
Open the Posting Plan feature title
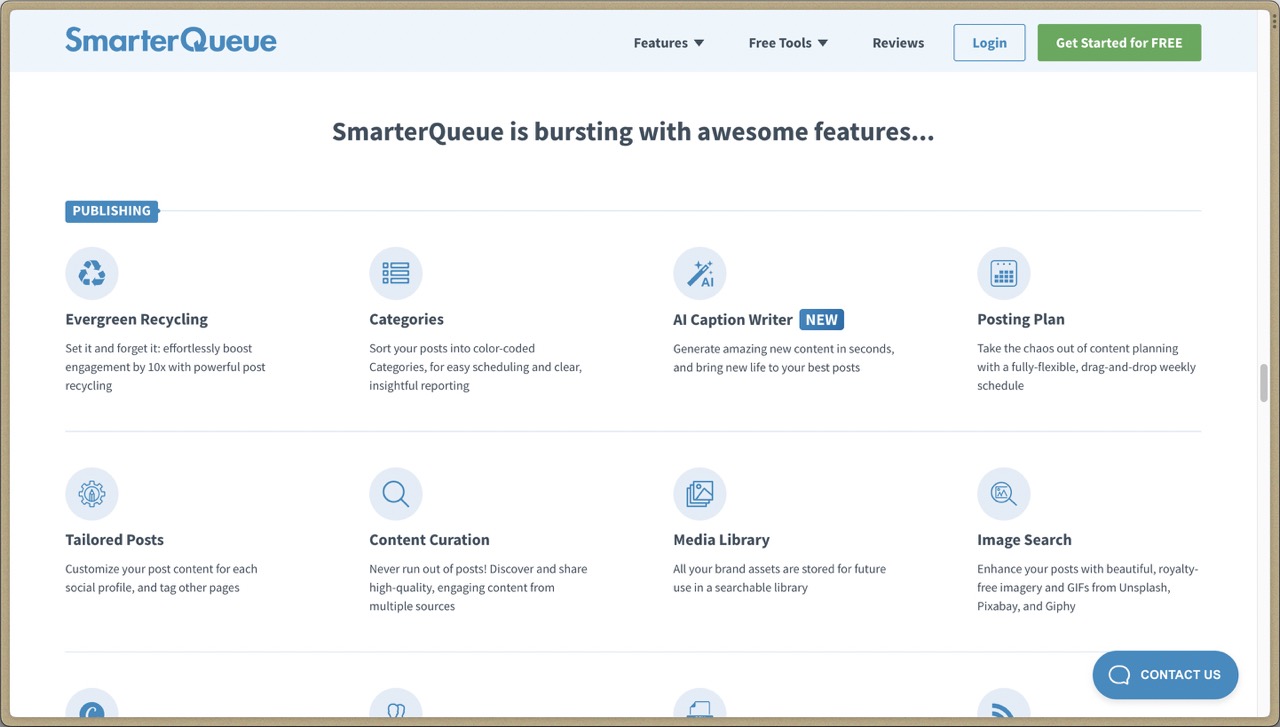[1021, 319]
